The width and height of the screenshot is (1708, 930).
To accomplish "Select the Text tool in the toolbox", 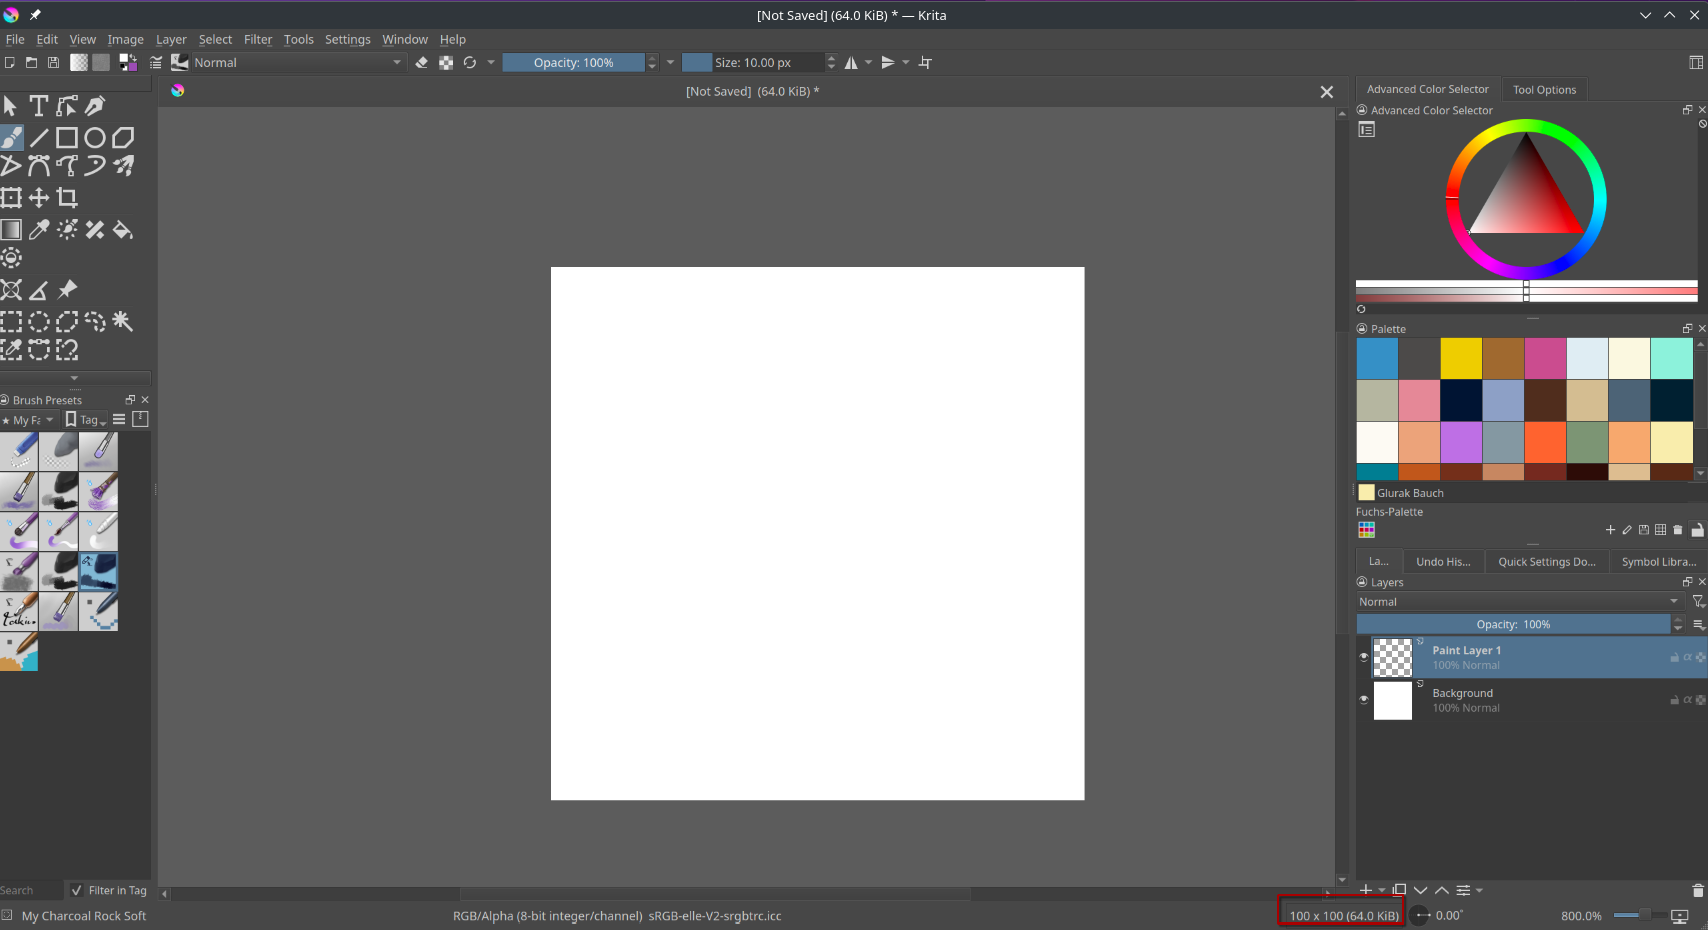I will pyautogui.click(x=39, y=106).
